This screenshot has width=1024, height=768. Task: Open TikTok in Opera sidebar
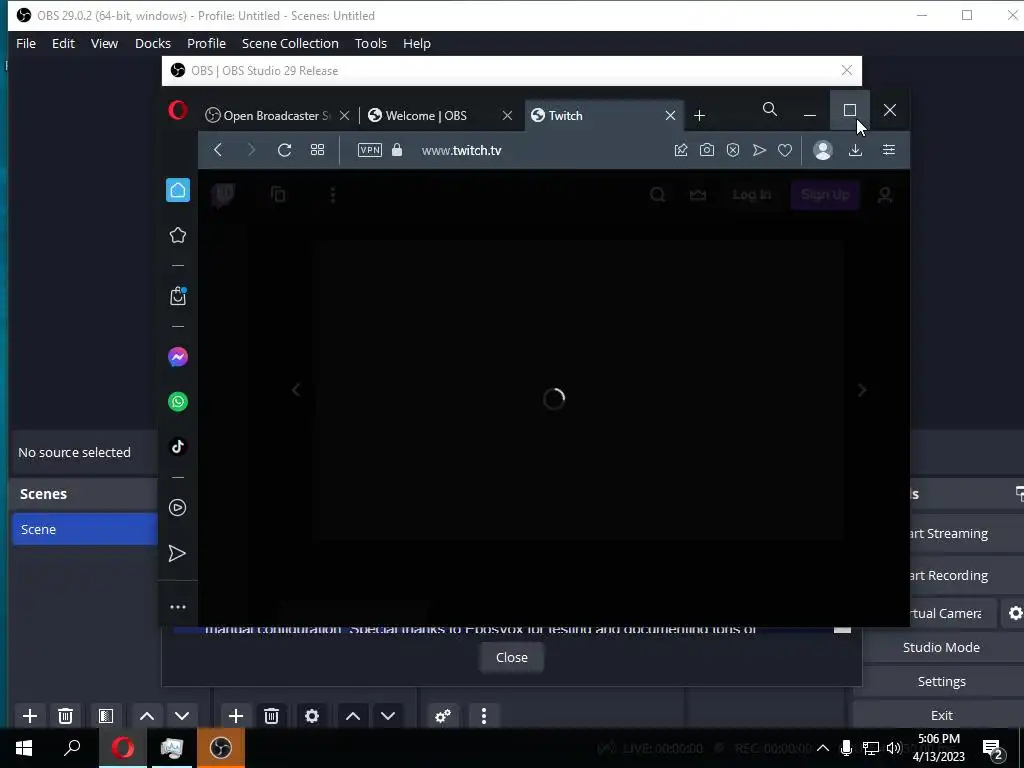tap(178, 447)
